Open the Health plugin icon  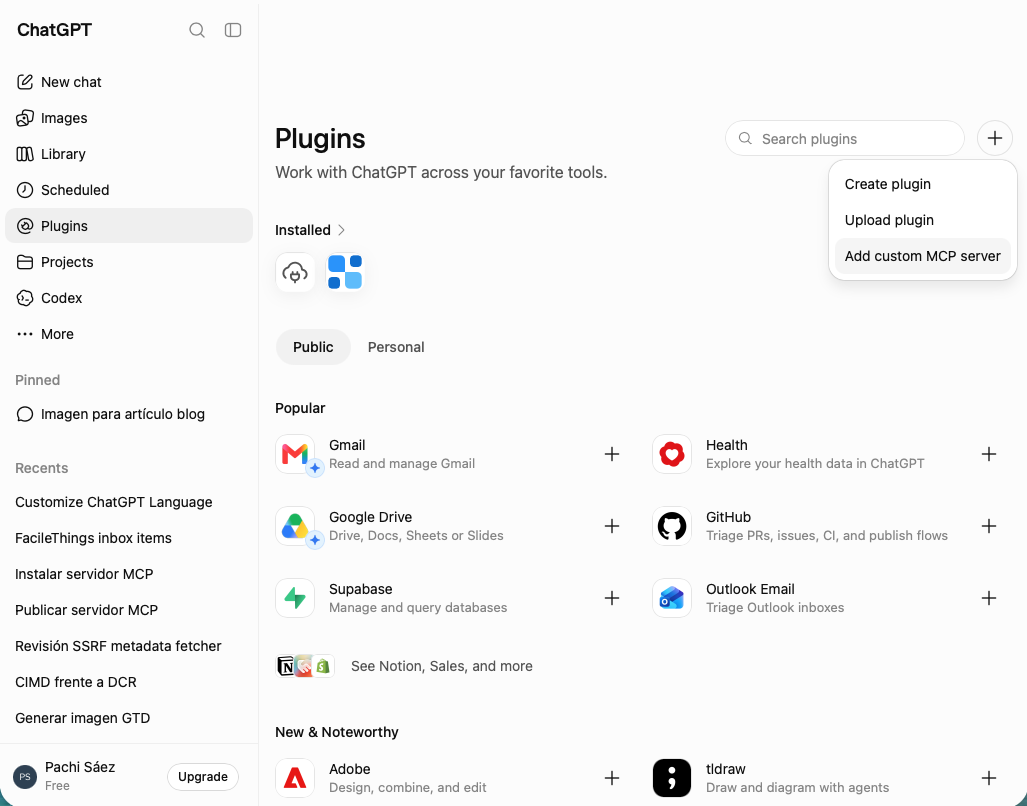(x=672, y=454)
